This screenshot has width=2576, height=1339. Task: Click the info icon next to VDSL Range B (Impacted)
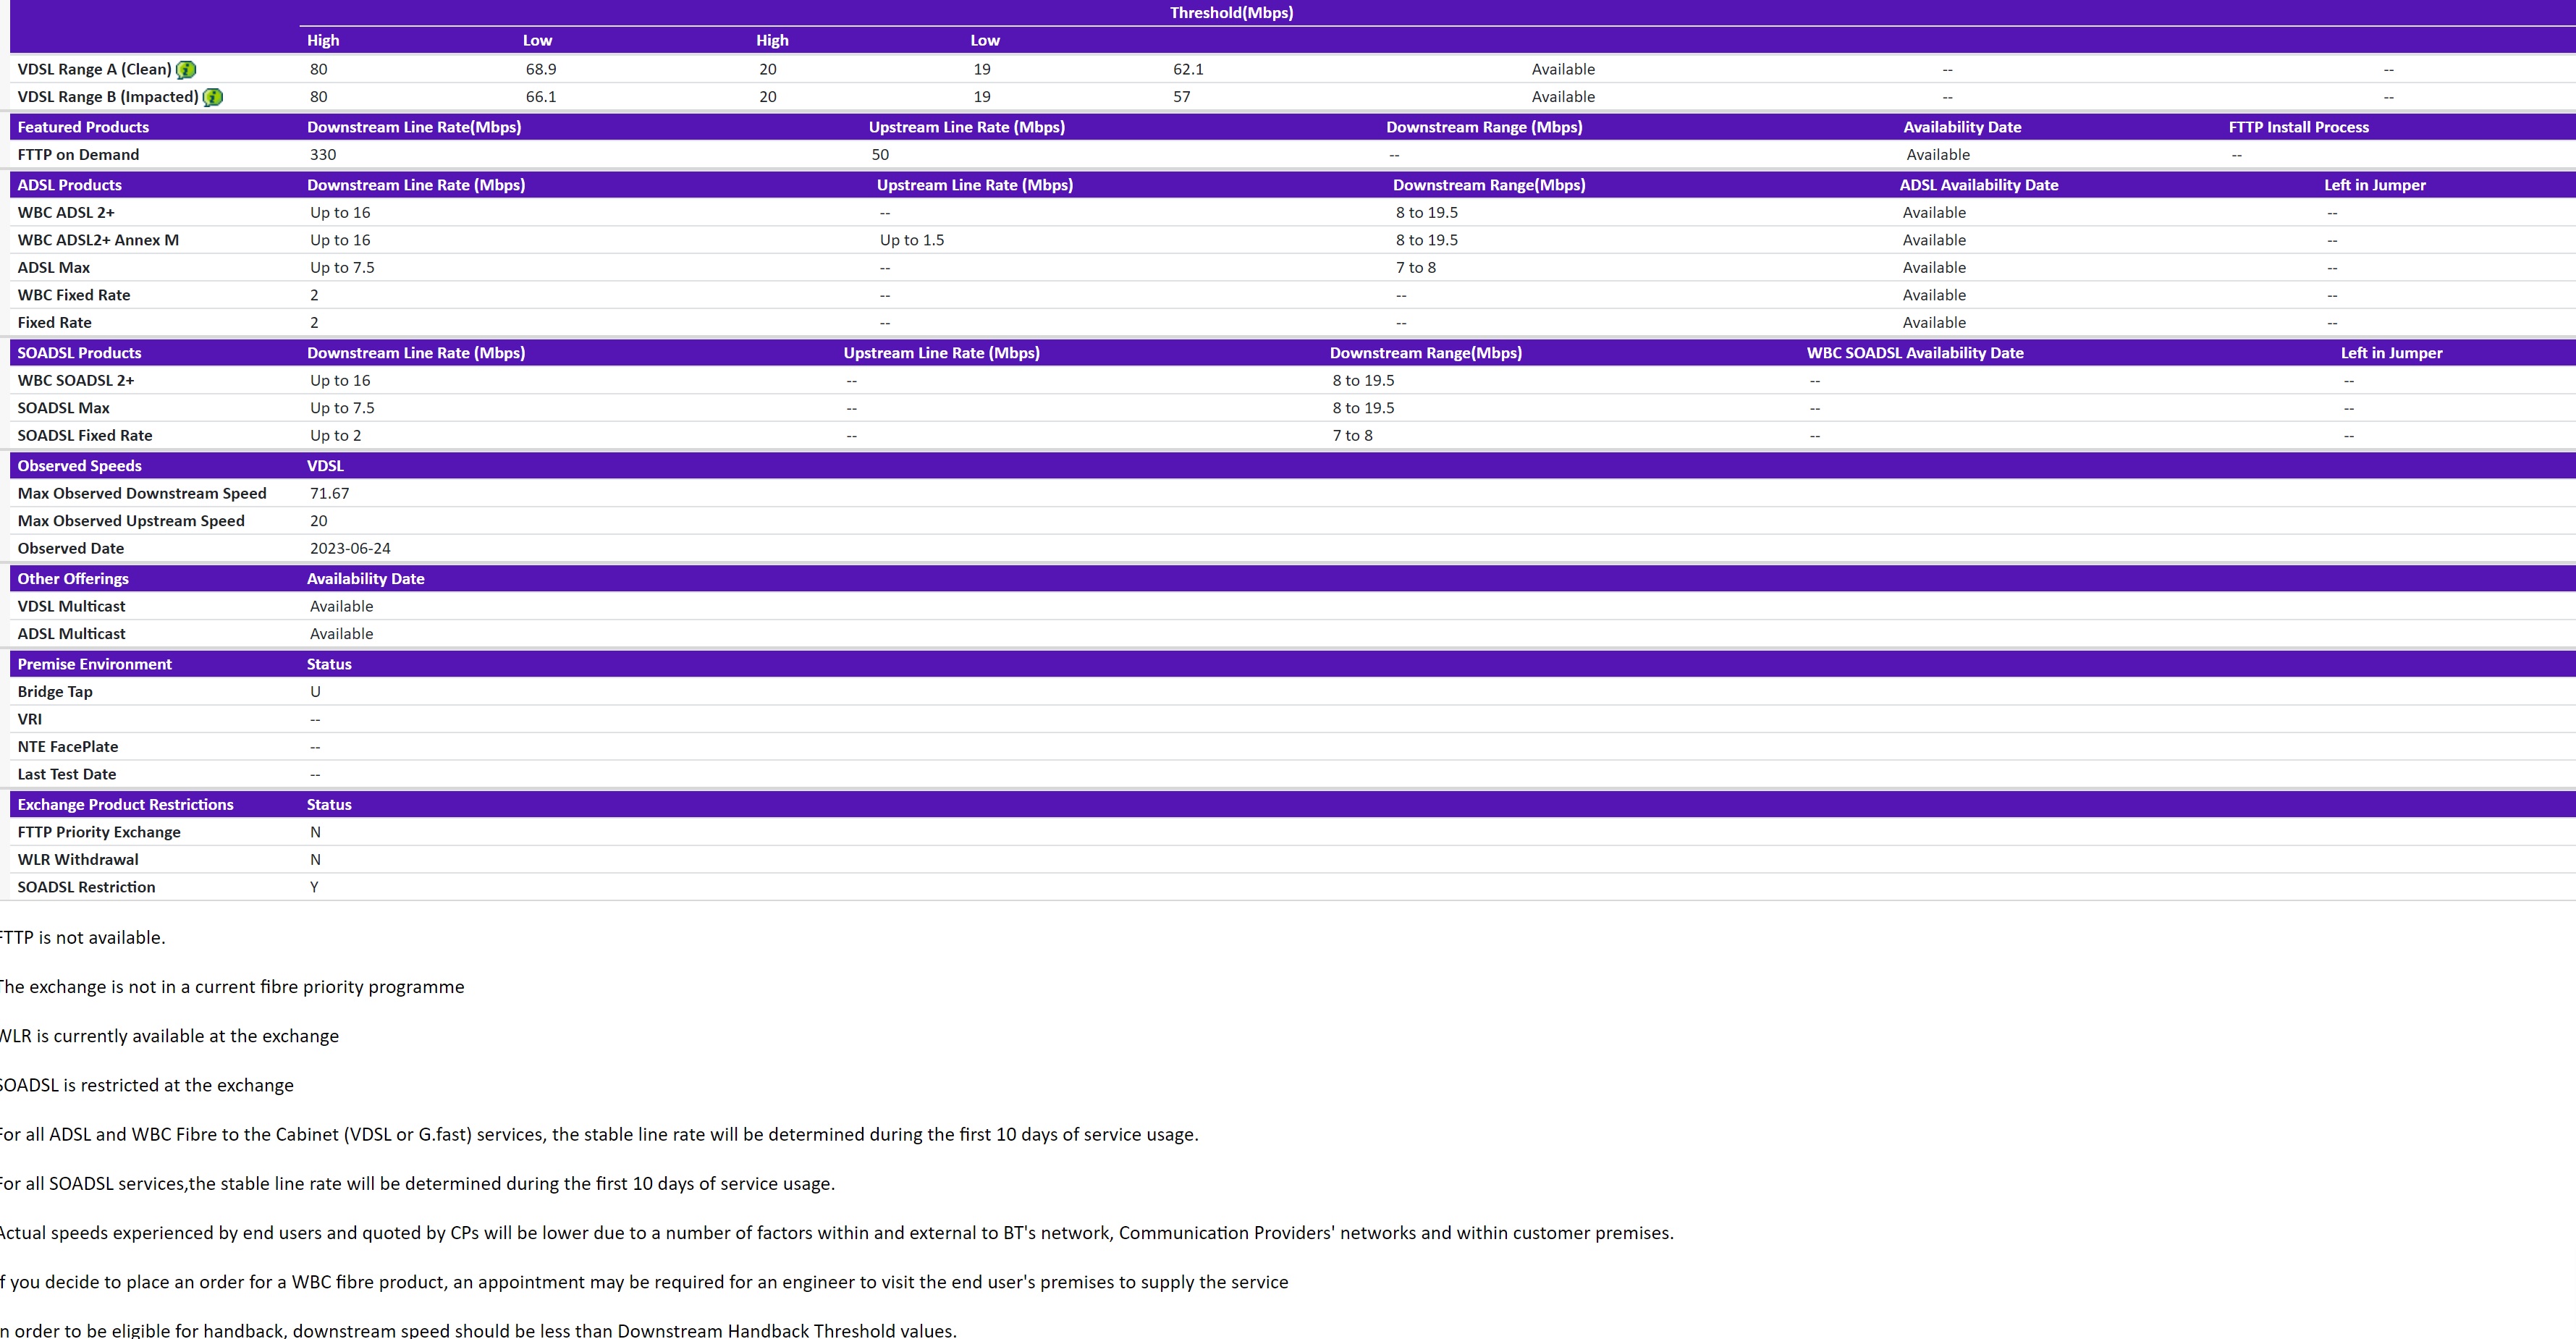[x=211, y=97]
